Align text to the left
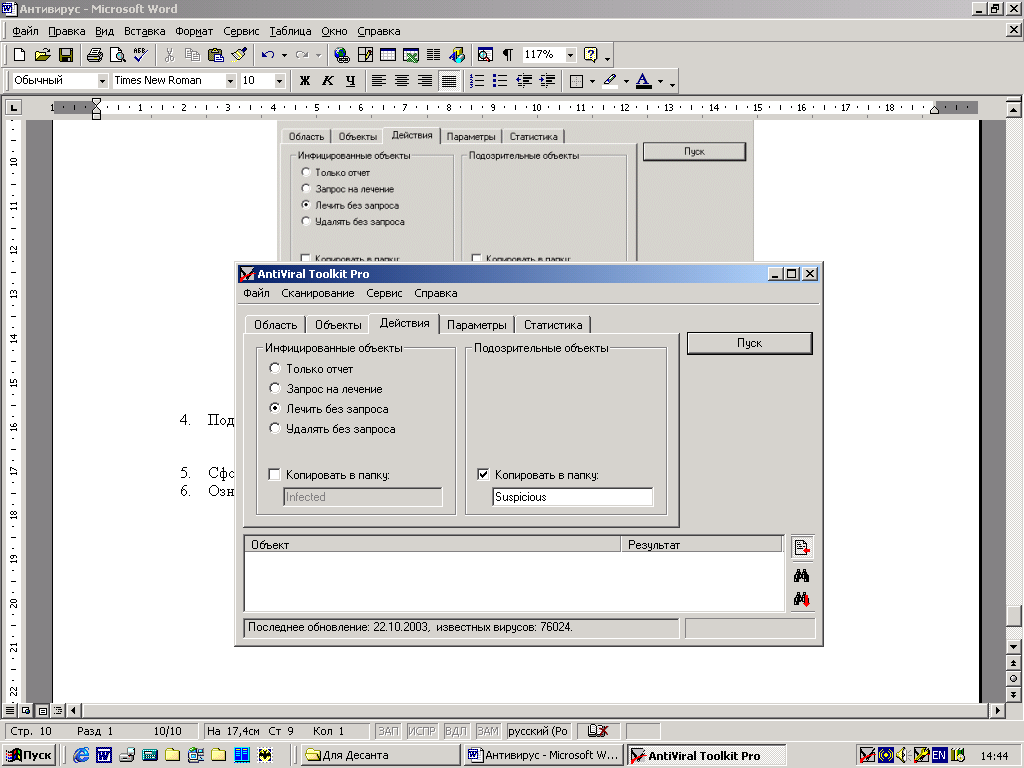The height and width of the screenshot is (768, 1024). coord(379,81)
